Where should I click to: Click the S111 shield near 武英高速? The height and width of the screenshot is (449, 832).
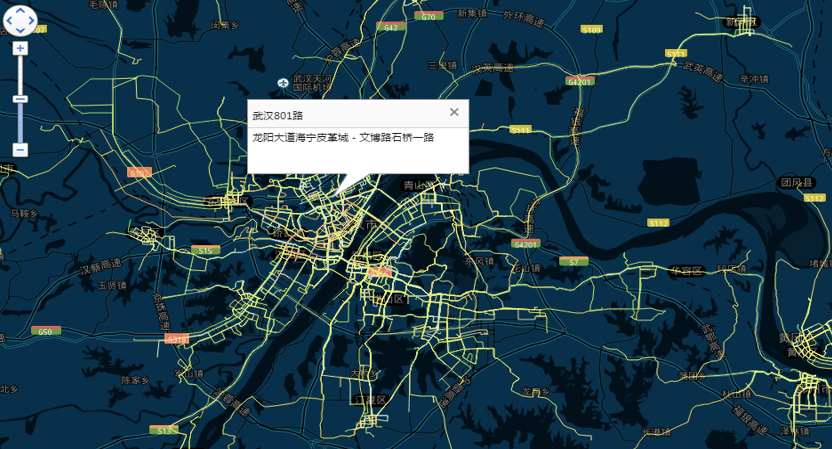click(x=676, y=54)
